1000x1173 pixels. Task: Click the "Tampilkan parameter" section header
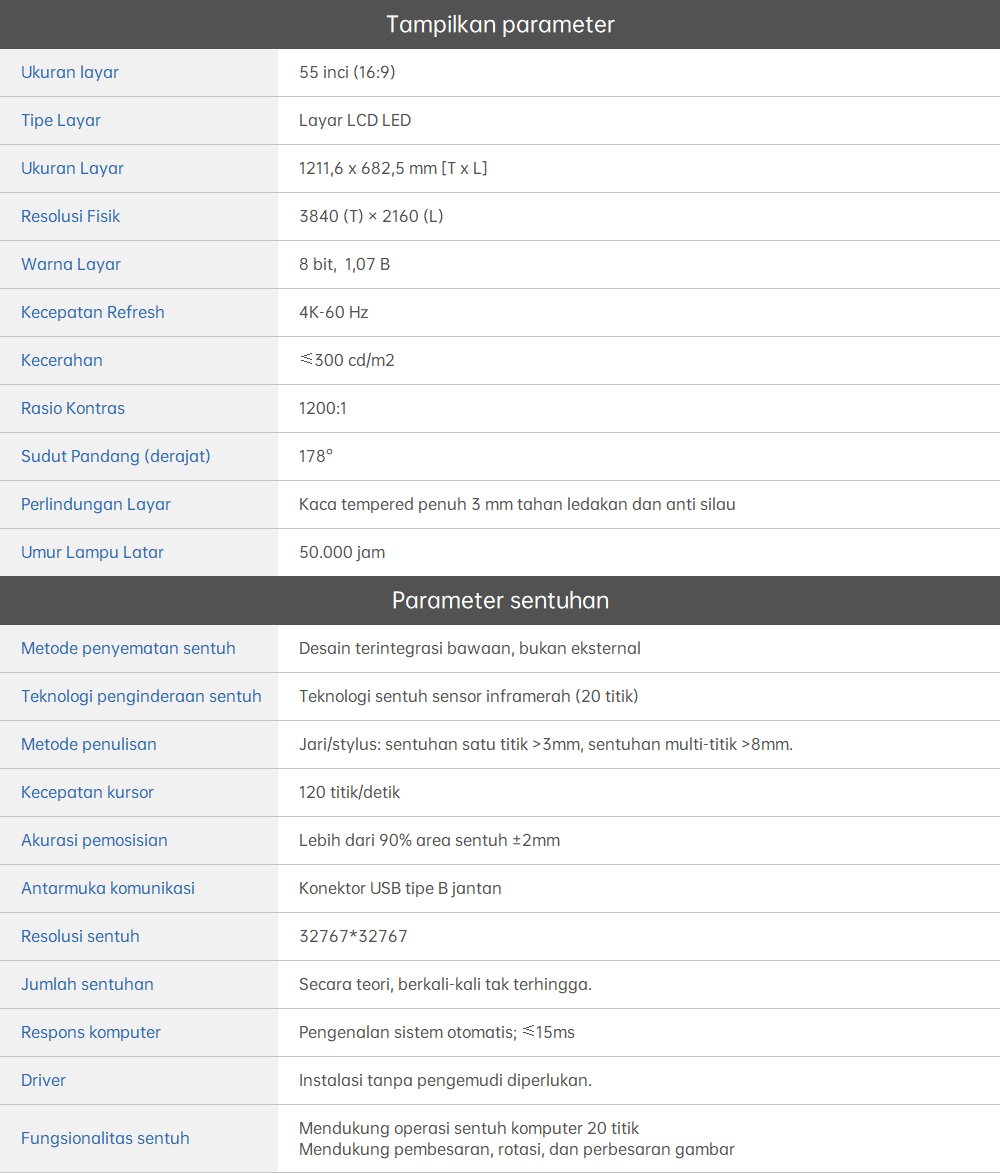[x=500, y=24]
